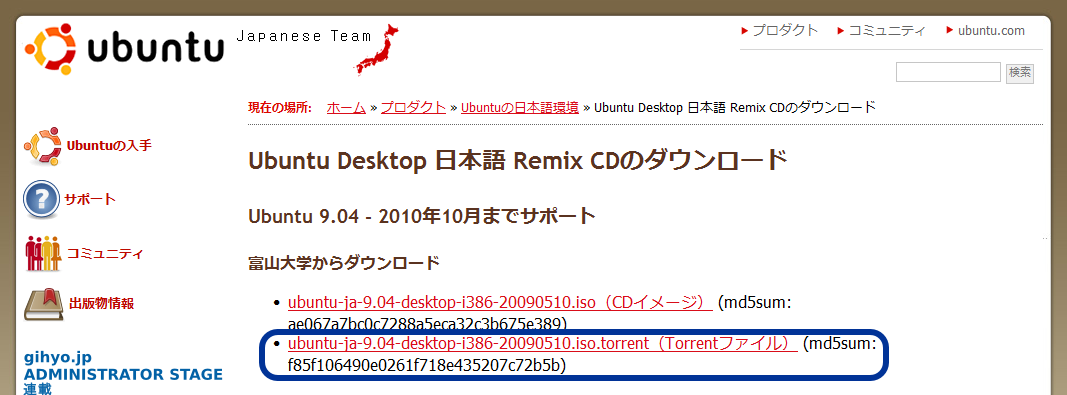
Task: Click the search input field
Action: (948, 72)
